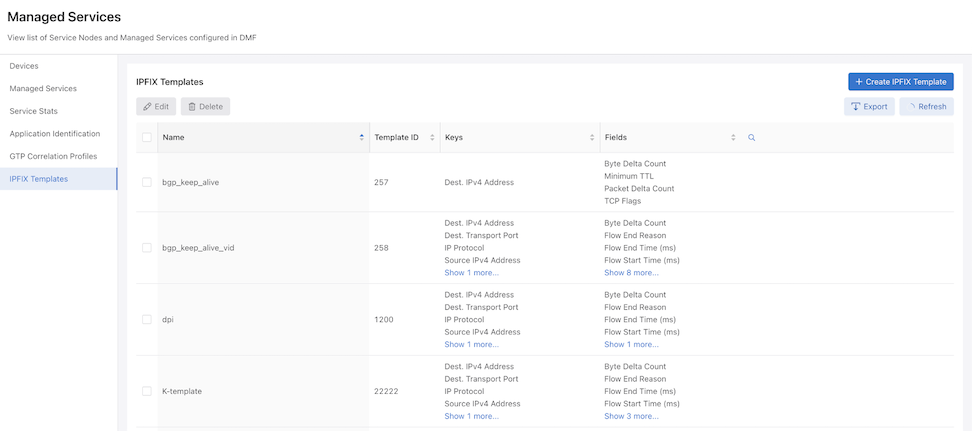Viewport: 972px width, 431px height.
Task: Create a new IPFIX Template
Action: [901, 82]
